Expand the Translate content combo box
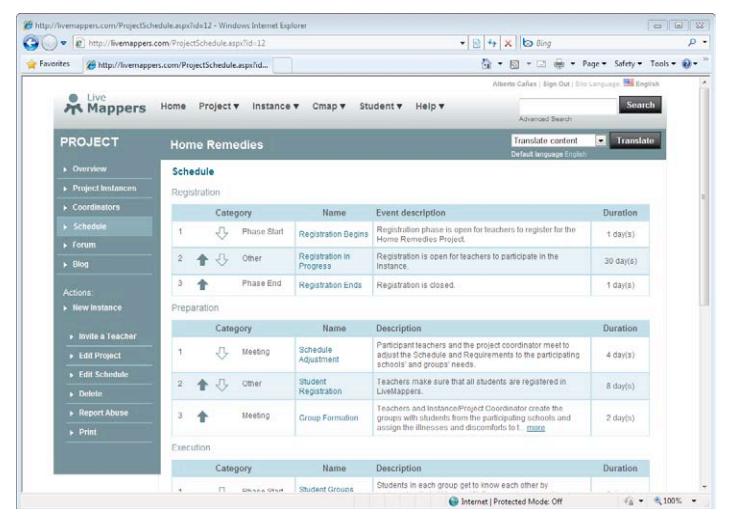Viewport: 734px width, 525px height. (x=601, y=140)
